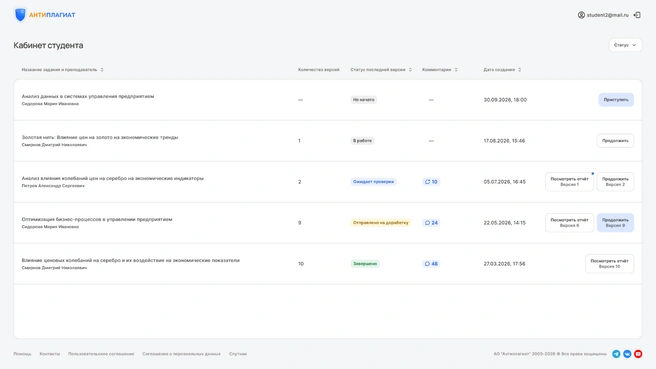Click the date 27.03.2026, 17:56
Screen dimensions: 656x369
coord(504,264)
